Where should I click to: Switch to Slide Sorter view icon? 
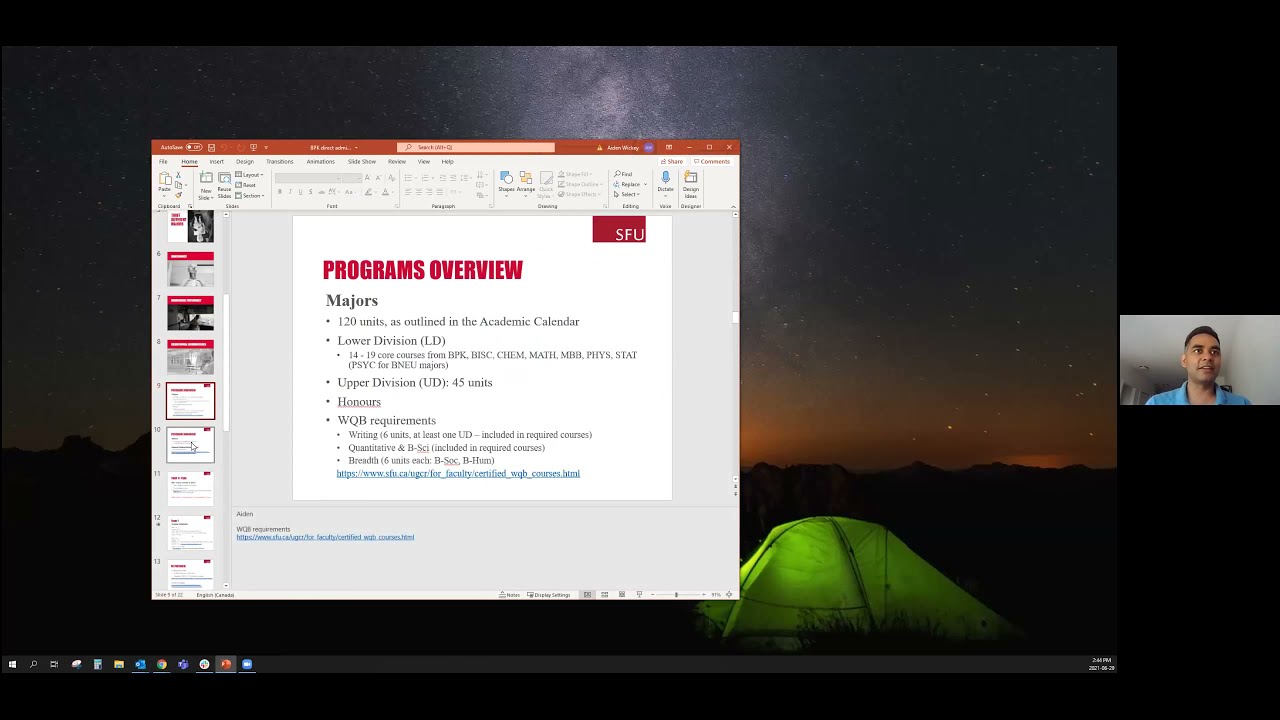tap(605, 595)
